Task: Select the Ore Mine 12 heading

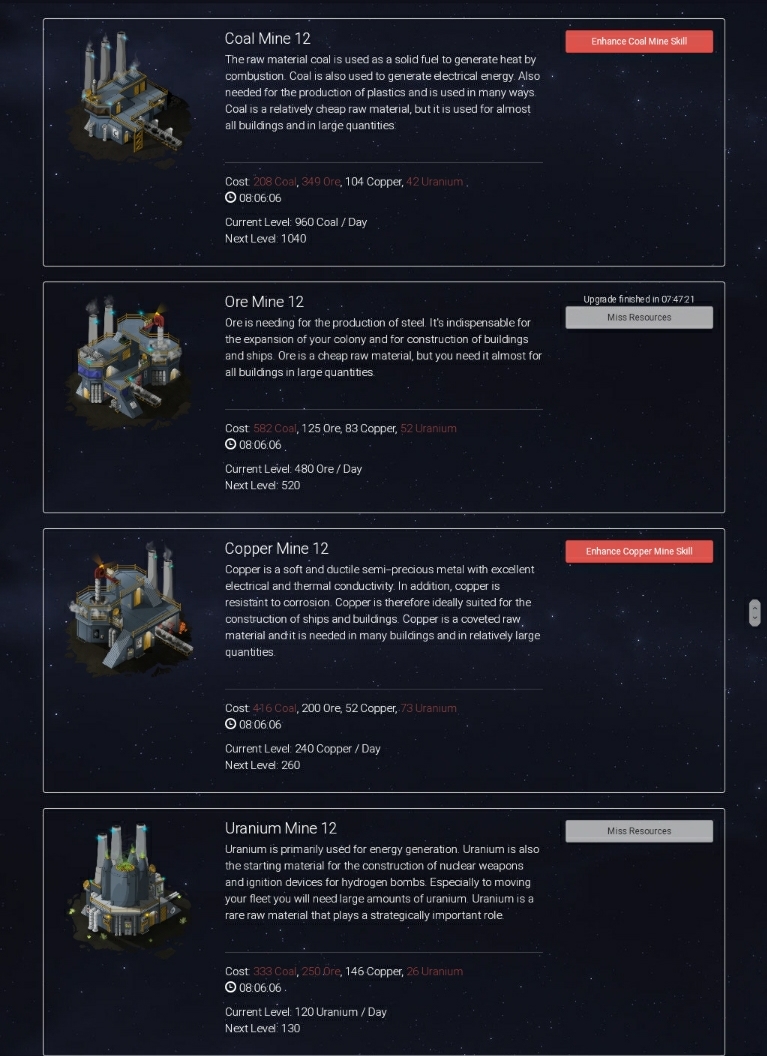Action: click(x=264, y=302)
